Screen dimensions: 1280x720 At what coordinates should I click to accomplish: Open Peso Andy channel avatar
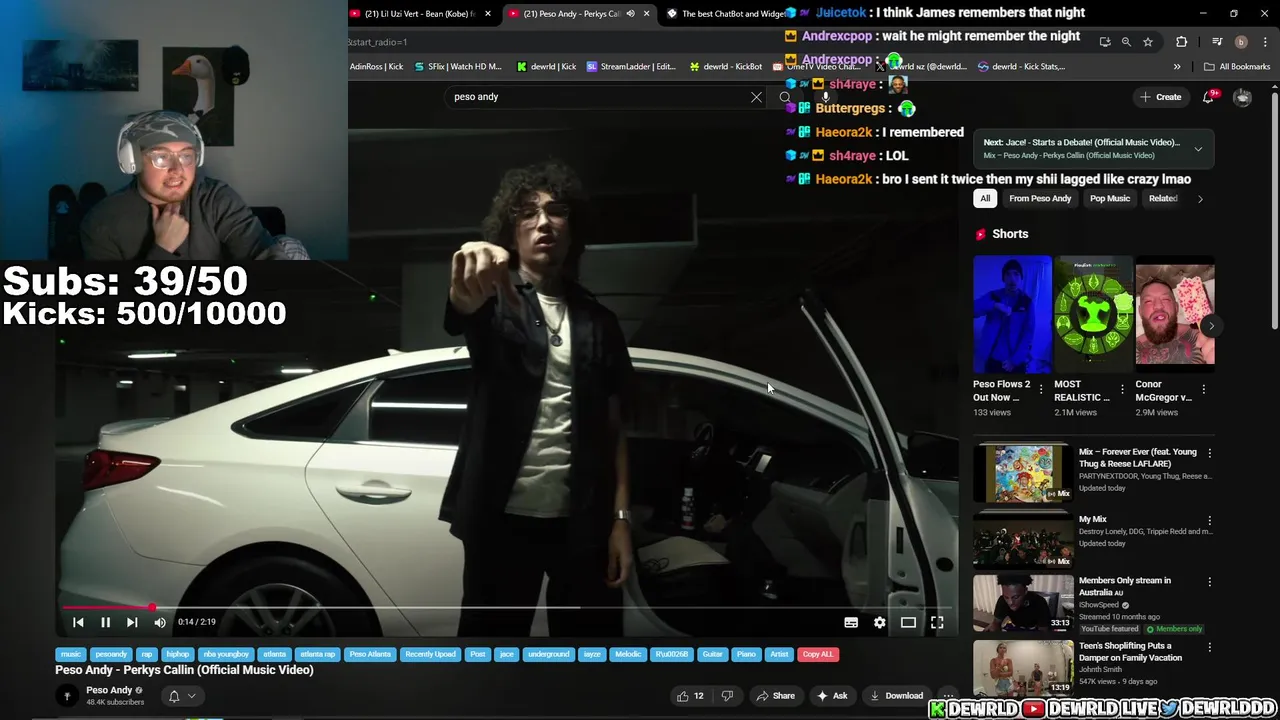pyautogui.click(x=67, y=696)
